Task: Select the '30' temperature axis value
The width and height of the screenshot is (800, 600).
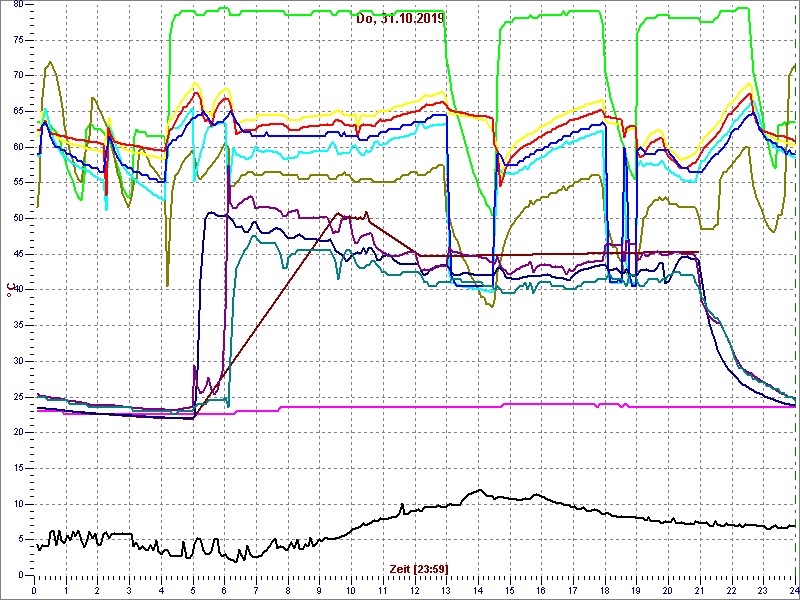Action: (19, 361)
